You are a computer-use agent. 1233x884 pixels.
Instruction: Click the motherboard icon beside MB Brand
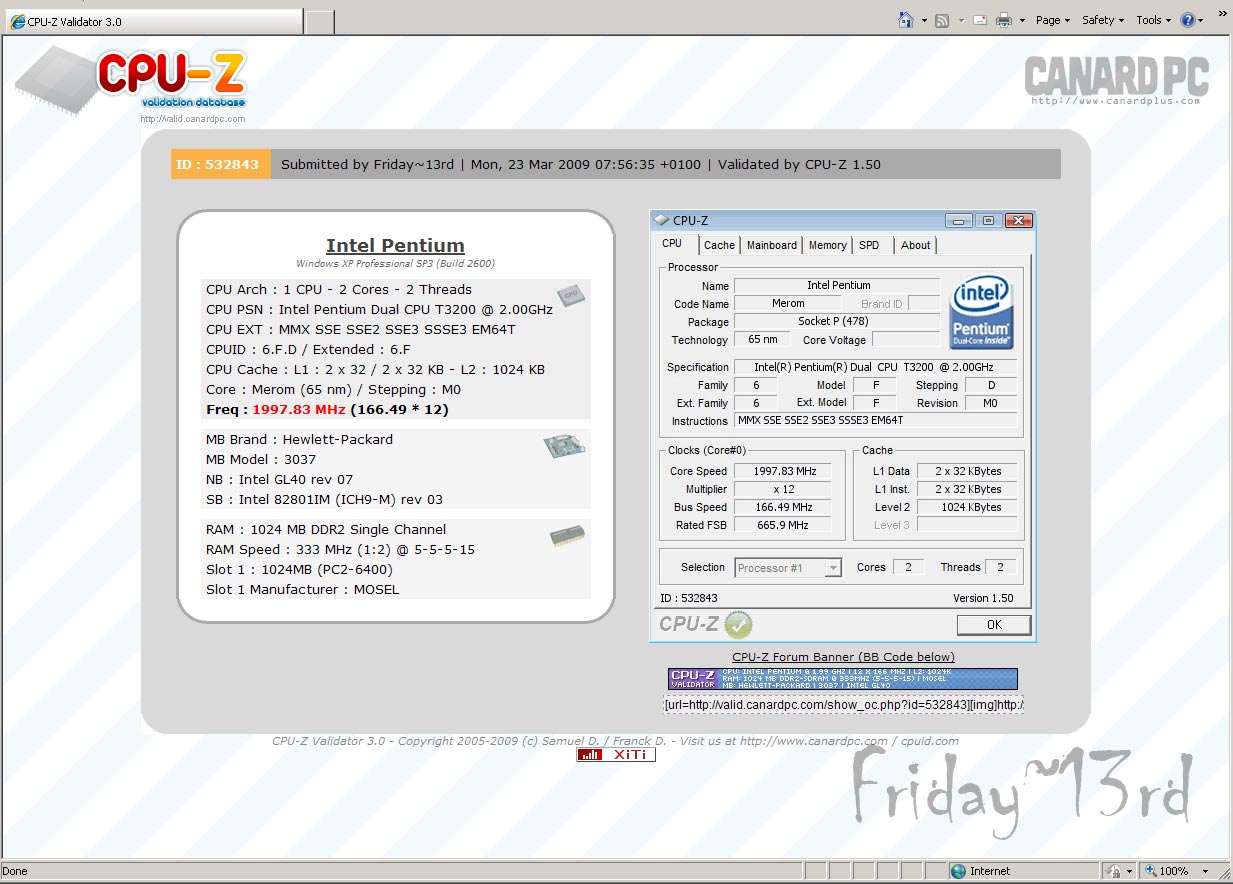pos(565,446)
